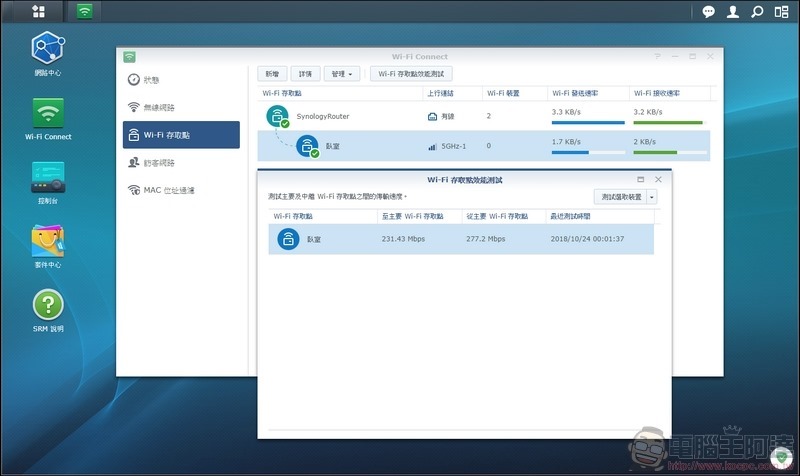Image resolution: width=800 pixels, height=476 pixels.
Task: Click the Wi-Fi Connect window title icon
Action: [129, 57]
